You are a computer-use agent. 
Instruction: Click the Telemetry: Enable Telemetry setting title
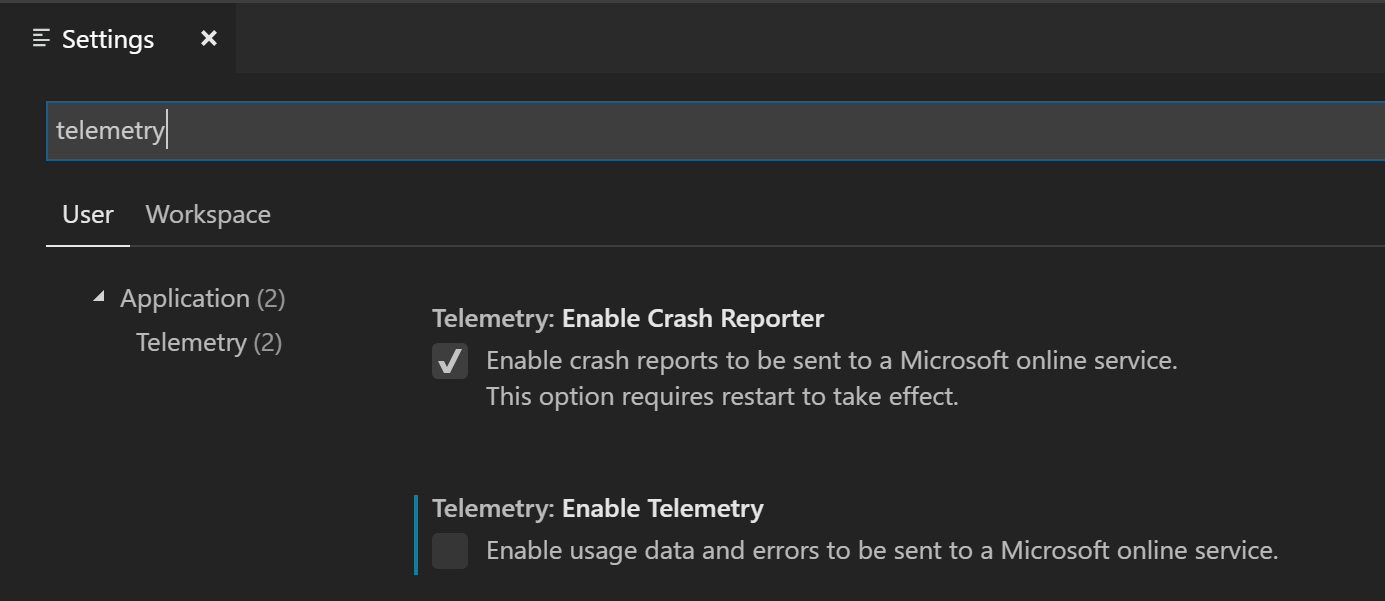597,508
